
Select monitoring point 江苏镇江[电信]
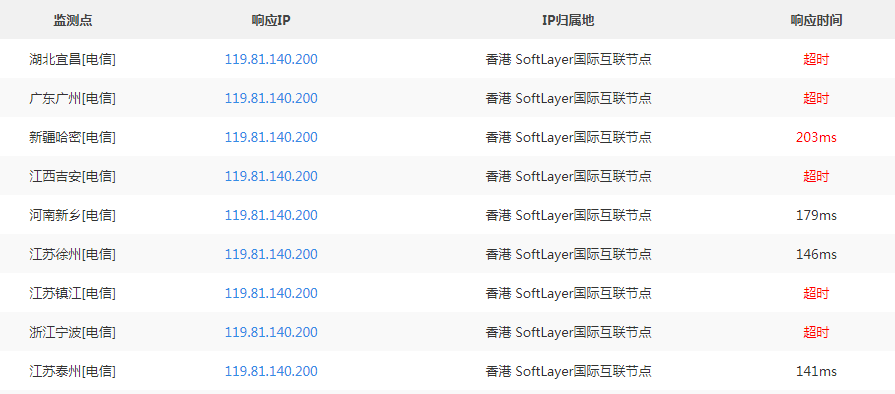coord(72,293)
